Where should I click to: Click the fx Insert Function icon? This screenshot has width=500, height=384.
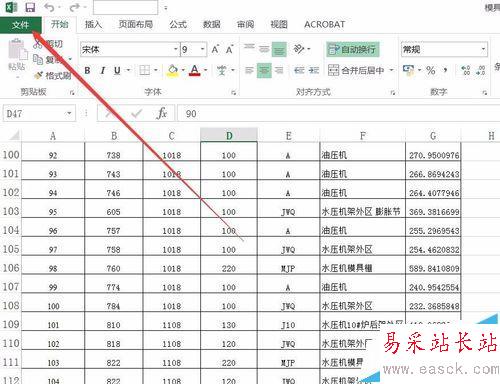coord(161,113)
